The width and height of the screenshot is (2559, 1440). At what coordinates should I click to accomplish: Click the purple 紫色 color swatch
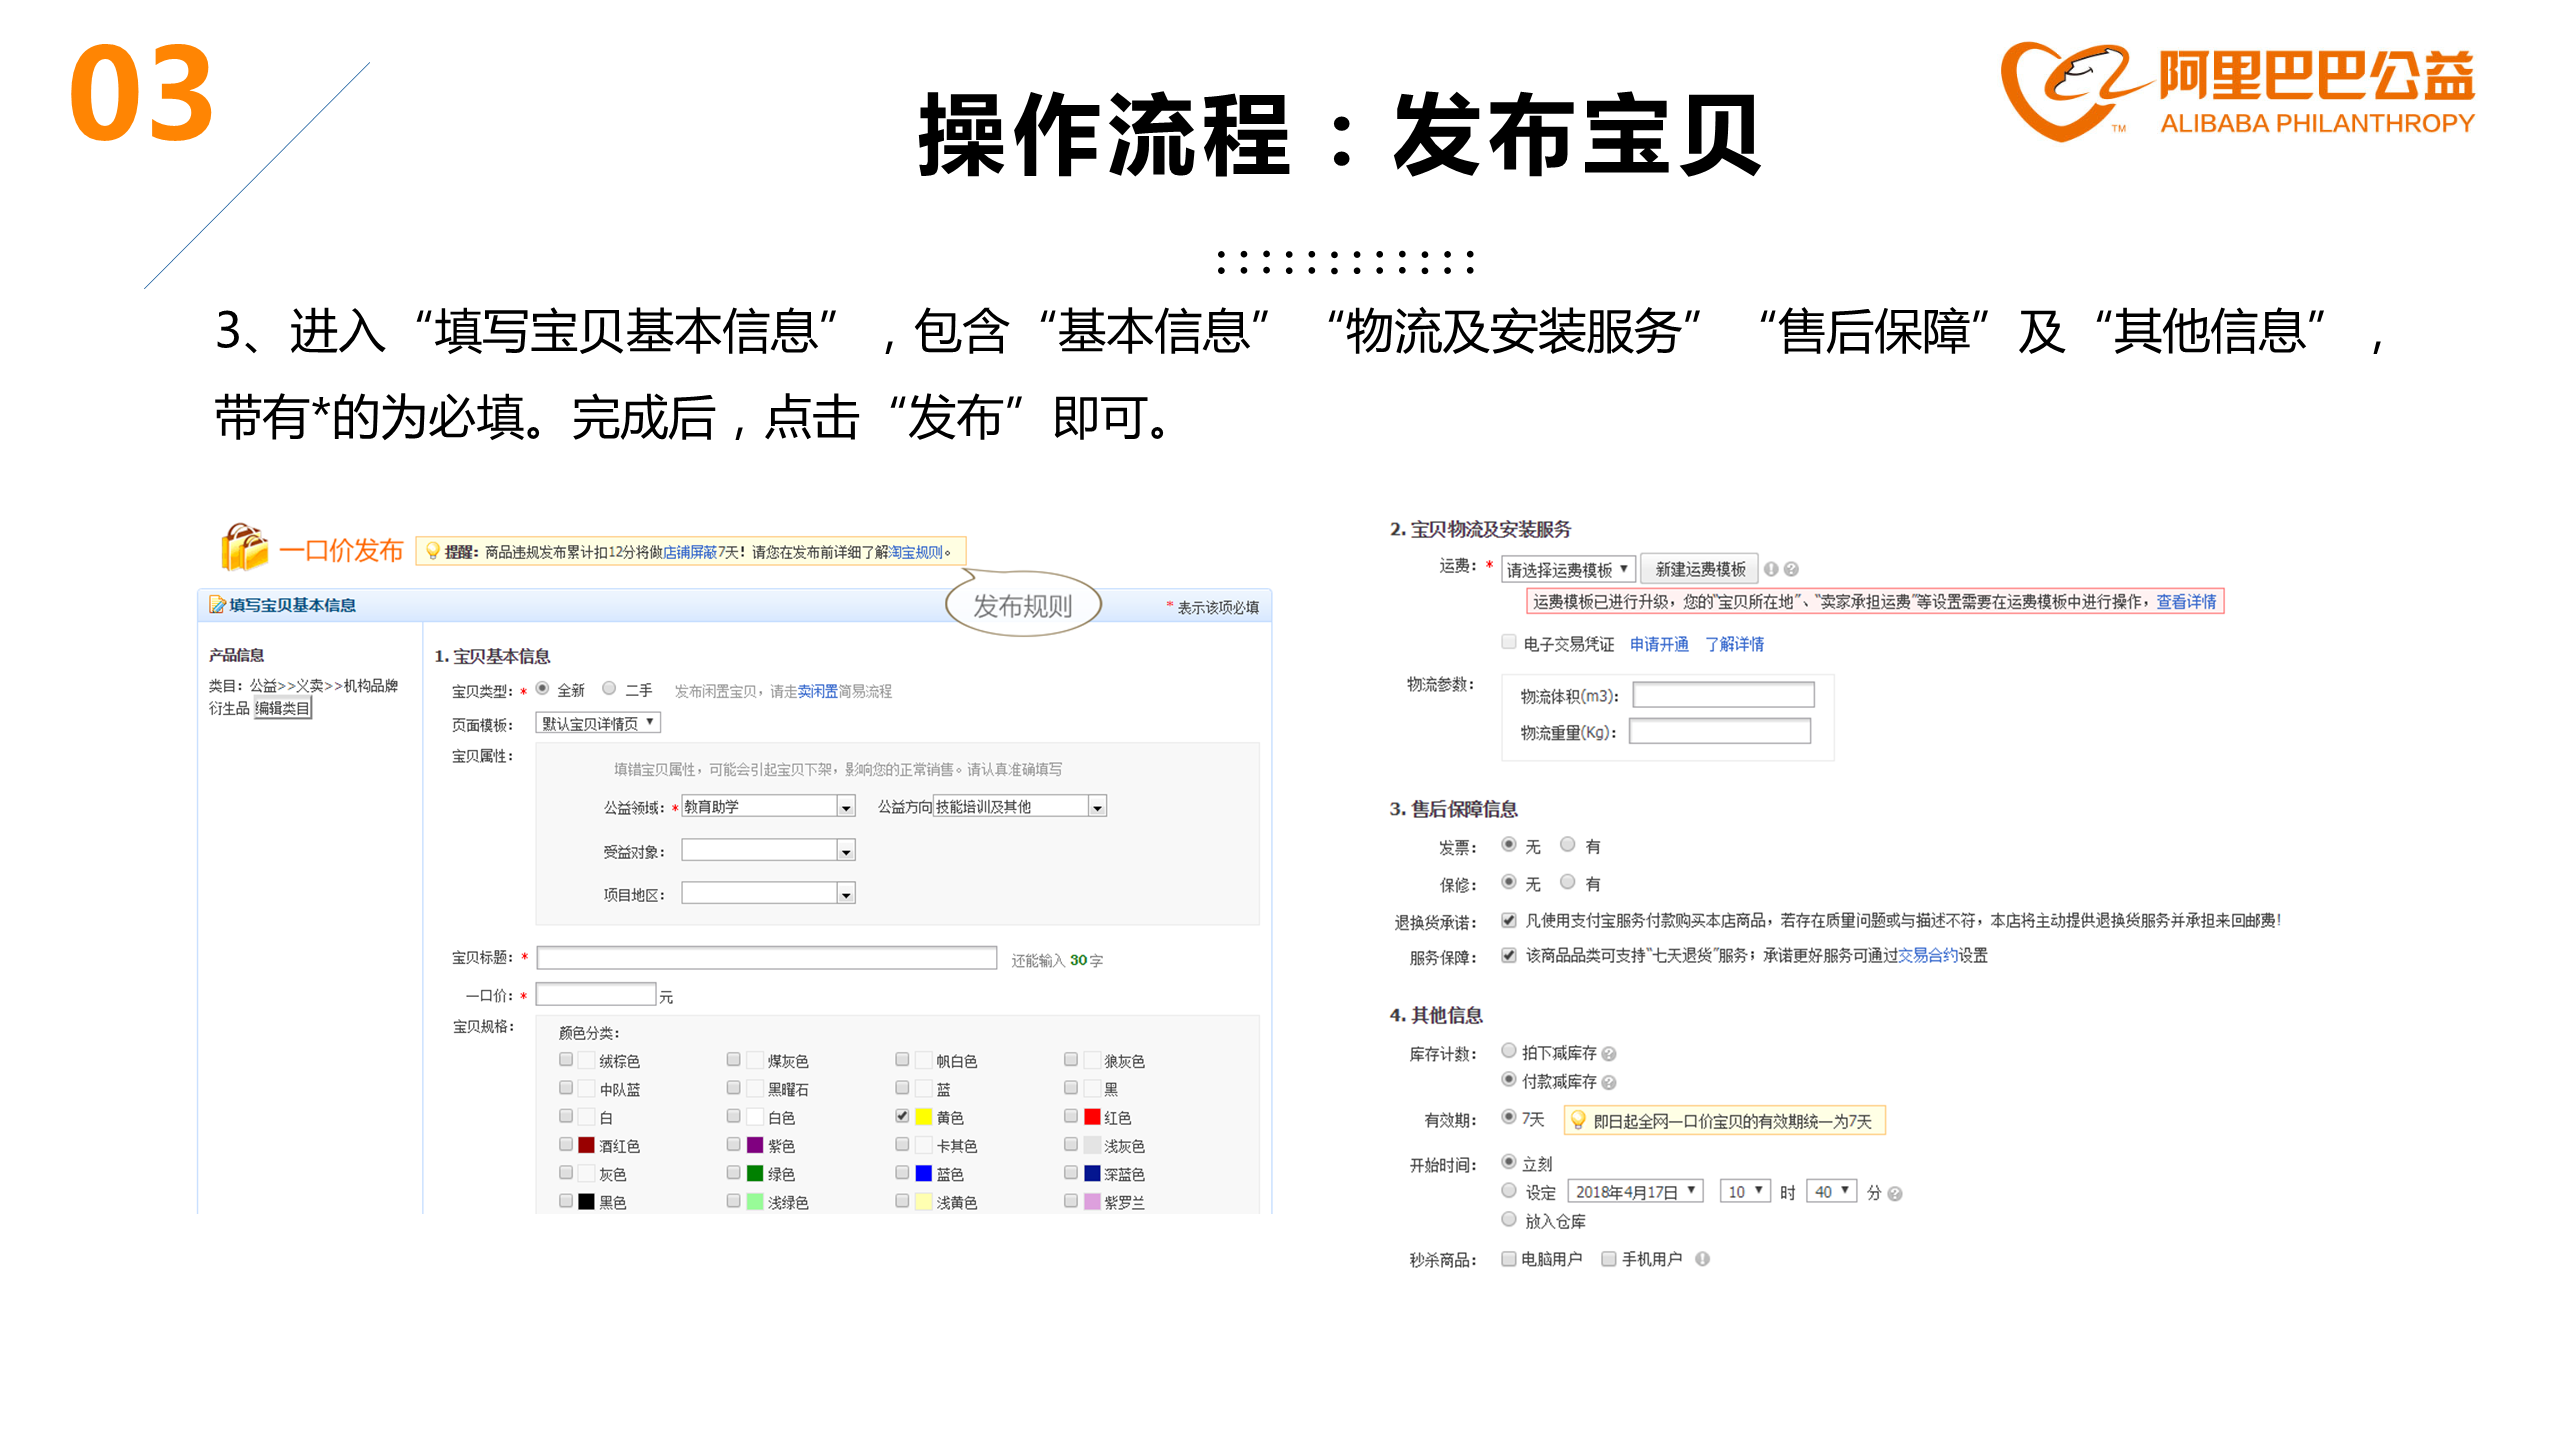(756, 1145)
